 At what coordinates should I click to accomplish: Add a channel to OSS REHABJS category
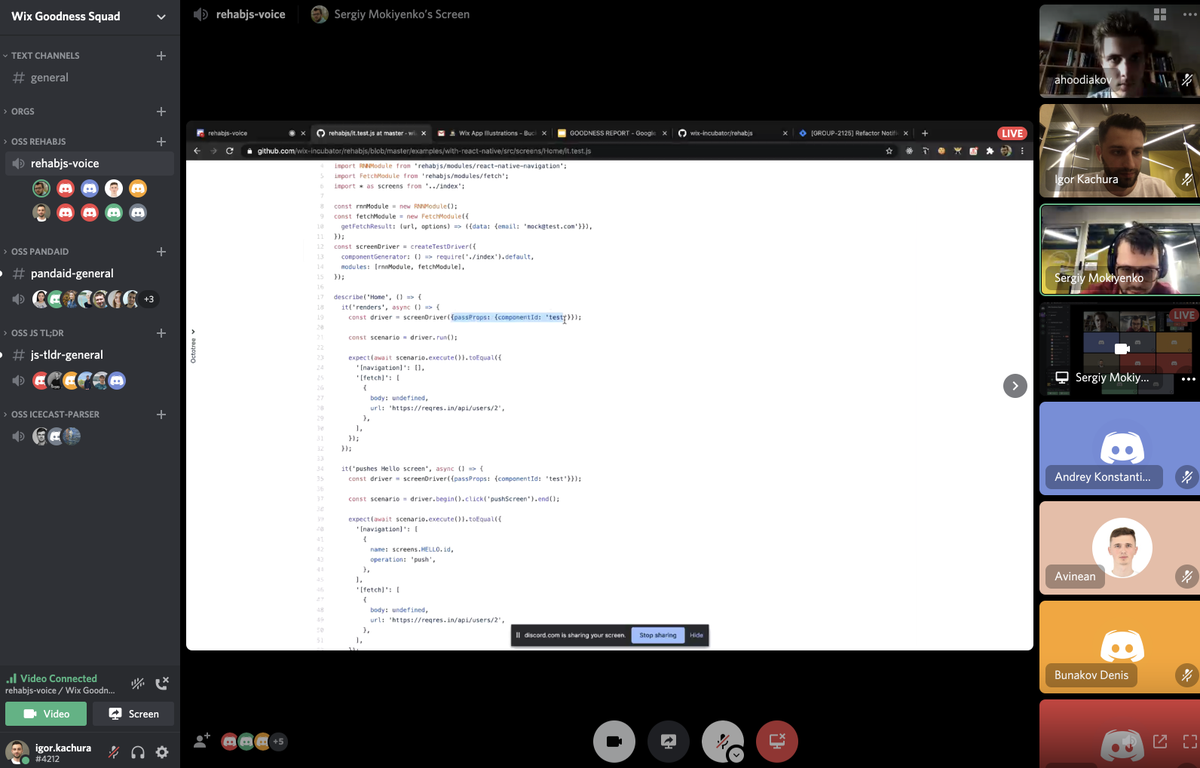pyautogui.click(x=161, y=141)
